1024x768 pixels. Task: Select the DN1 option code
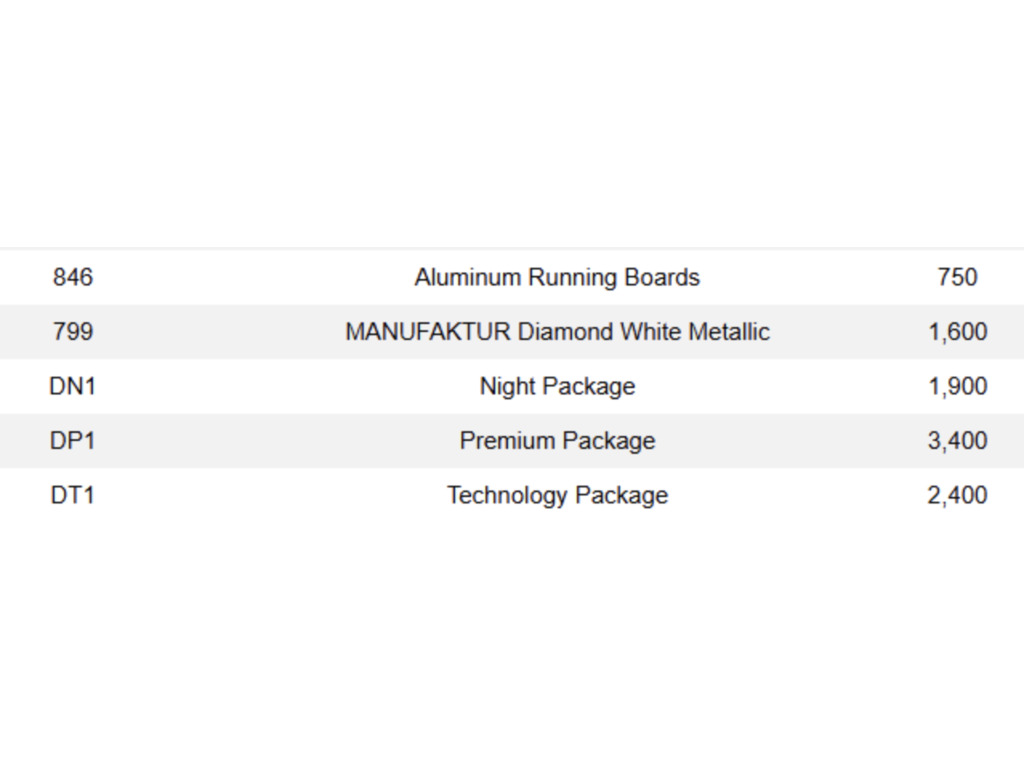point(72,387)
